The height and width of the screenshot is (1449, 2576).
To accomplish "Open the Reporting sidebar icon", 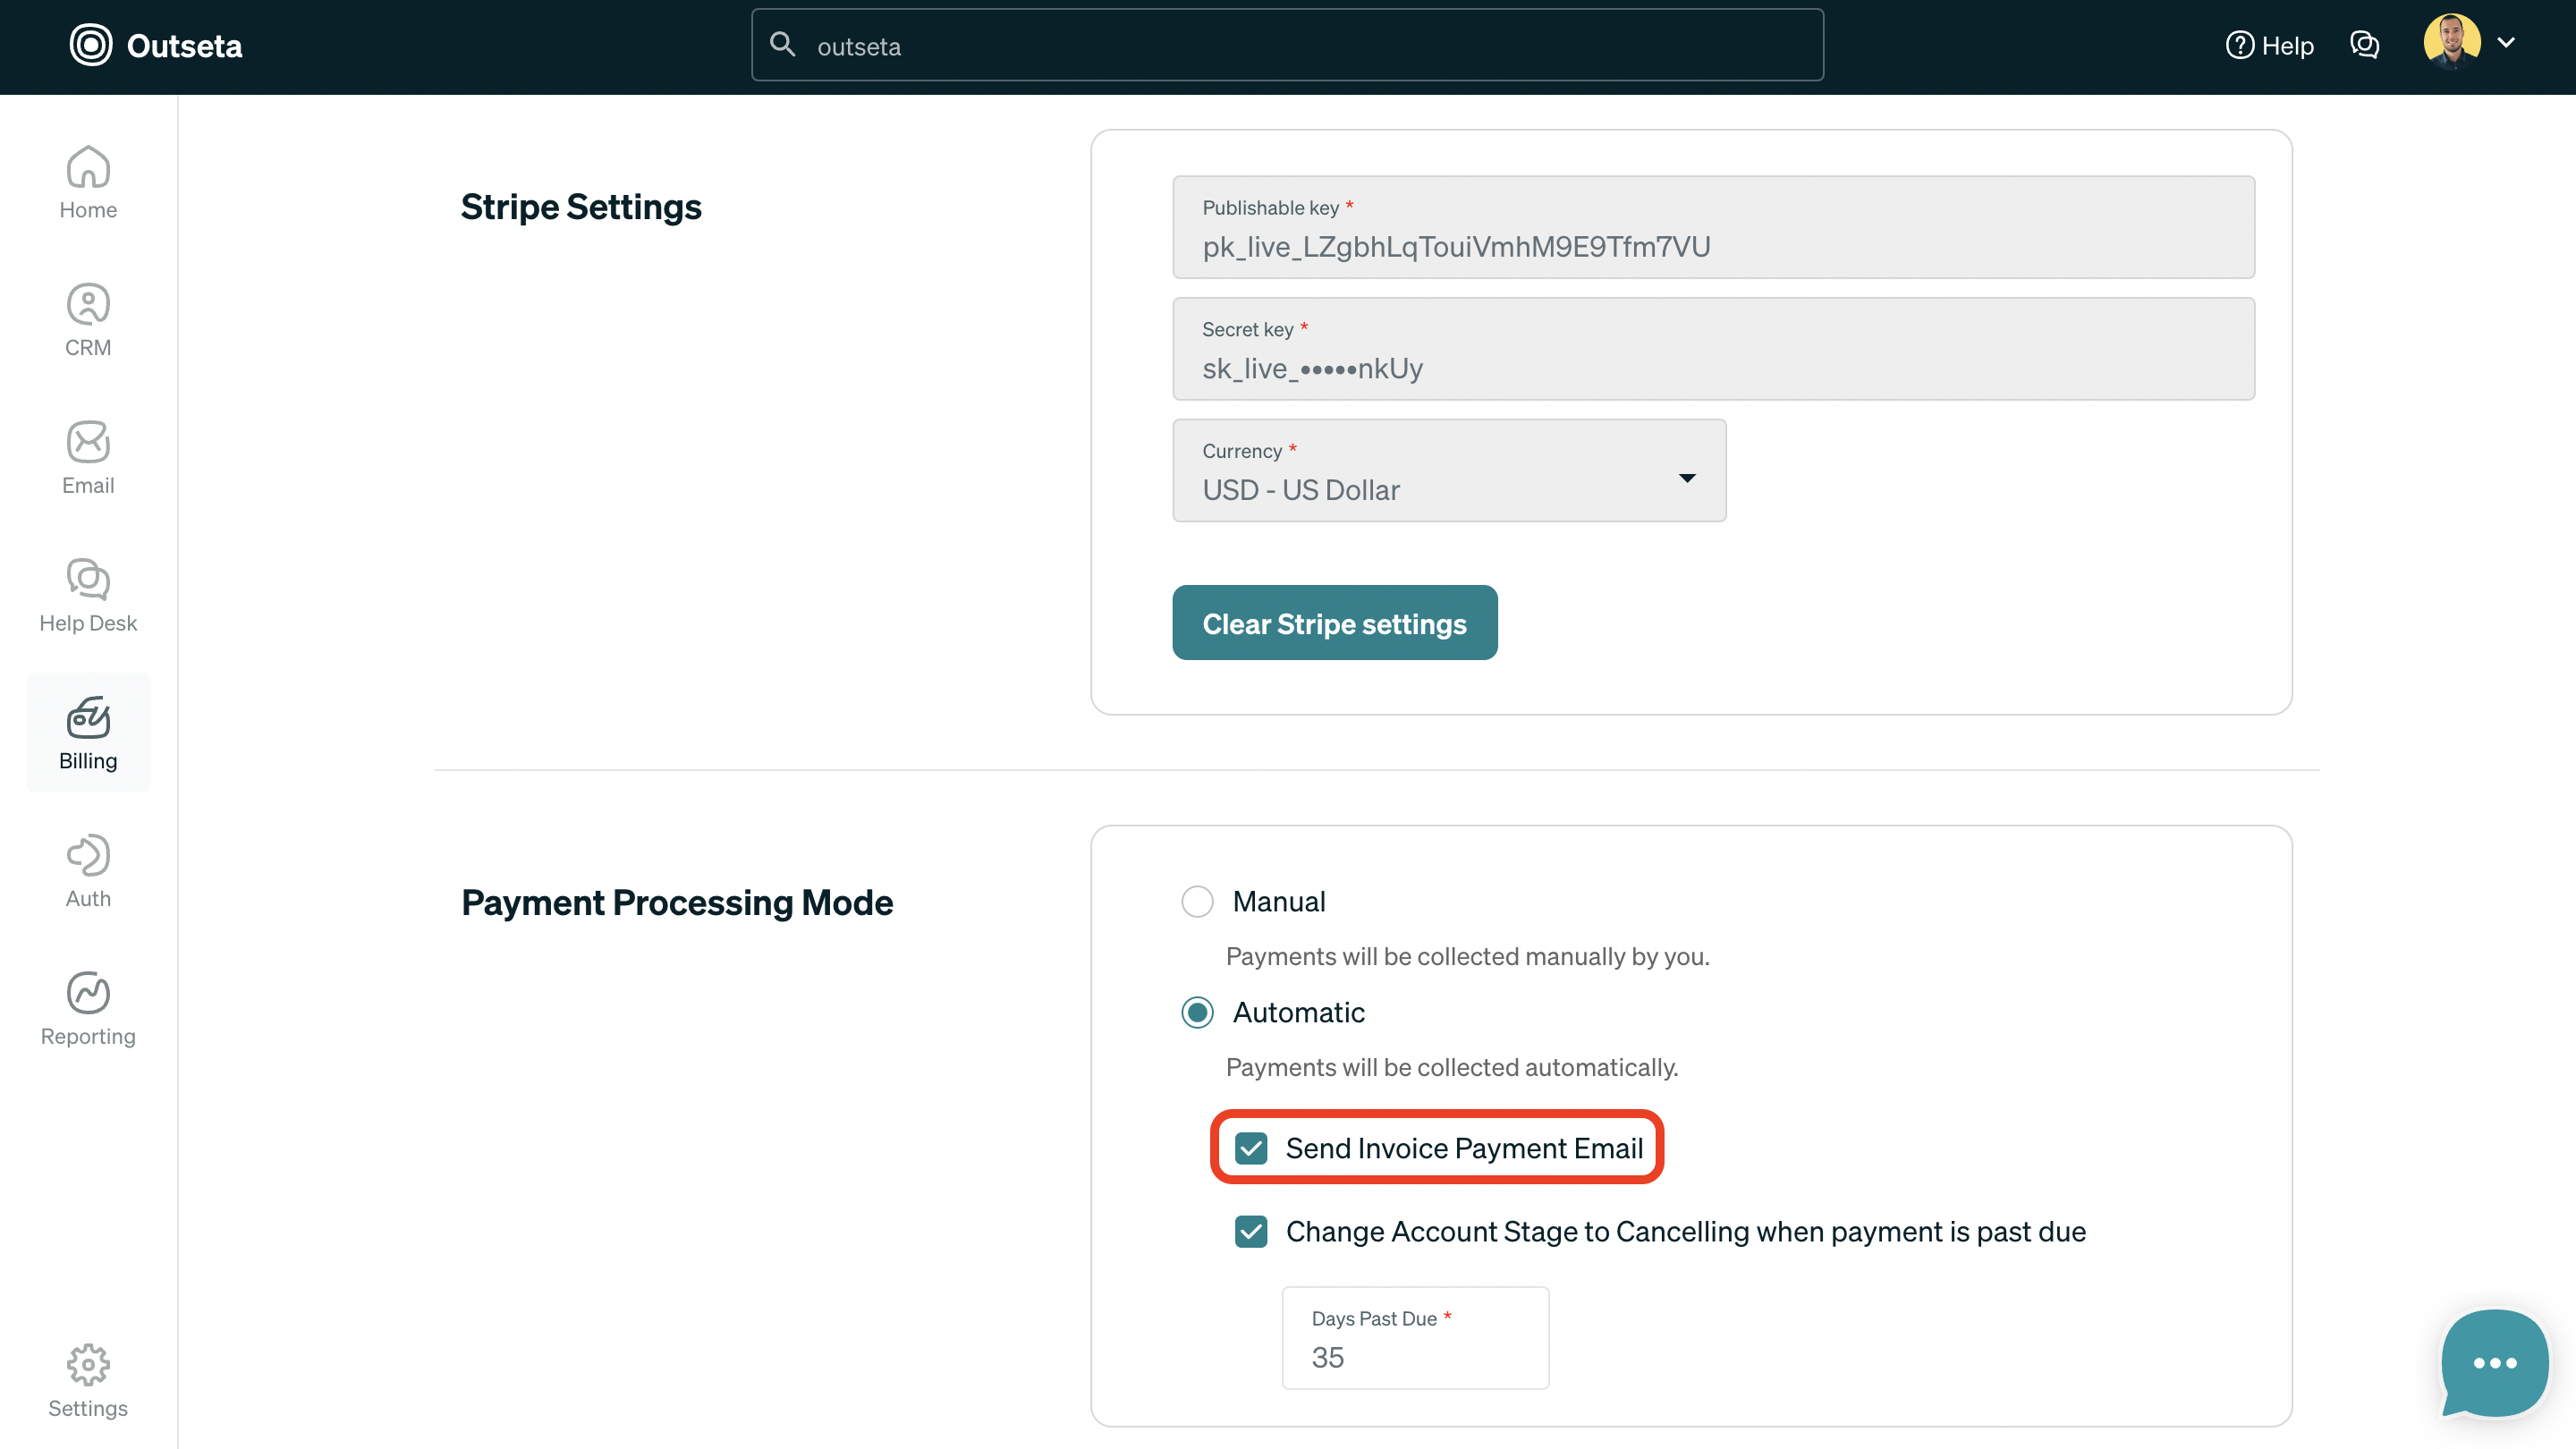I will [88, 1009].
